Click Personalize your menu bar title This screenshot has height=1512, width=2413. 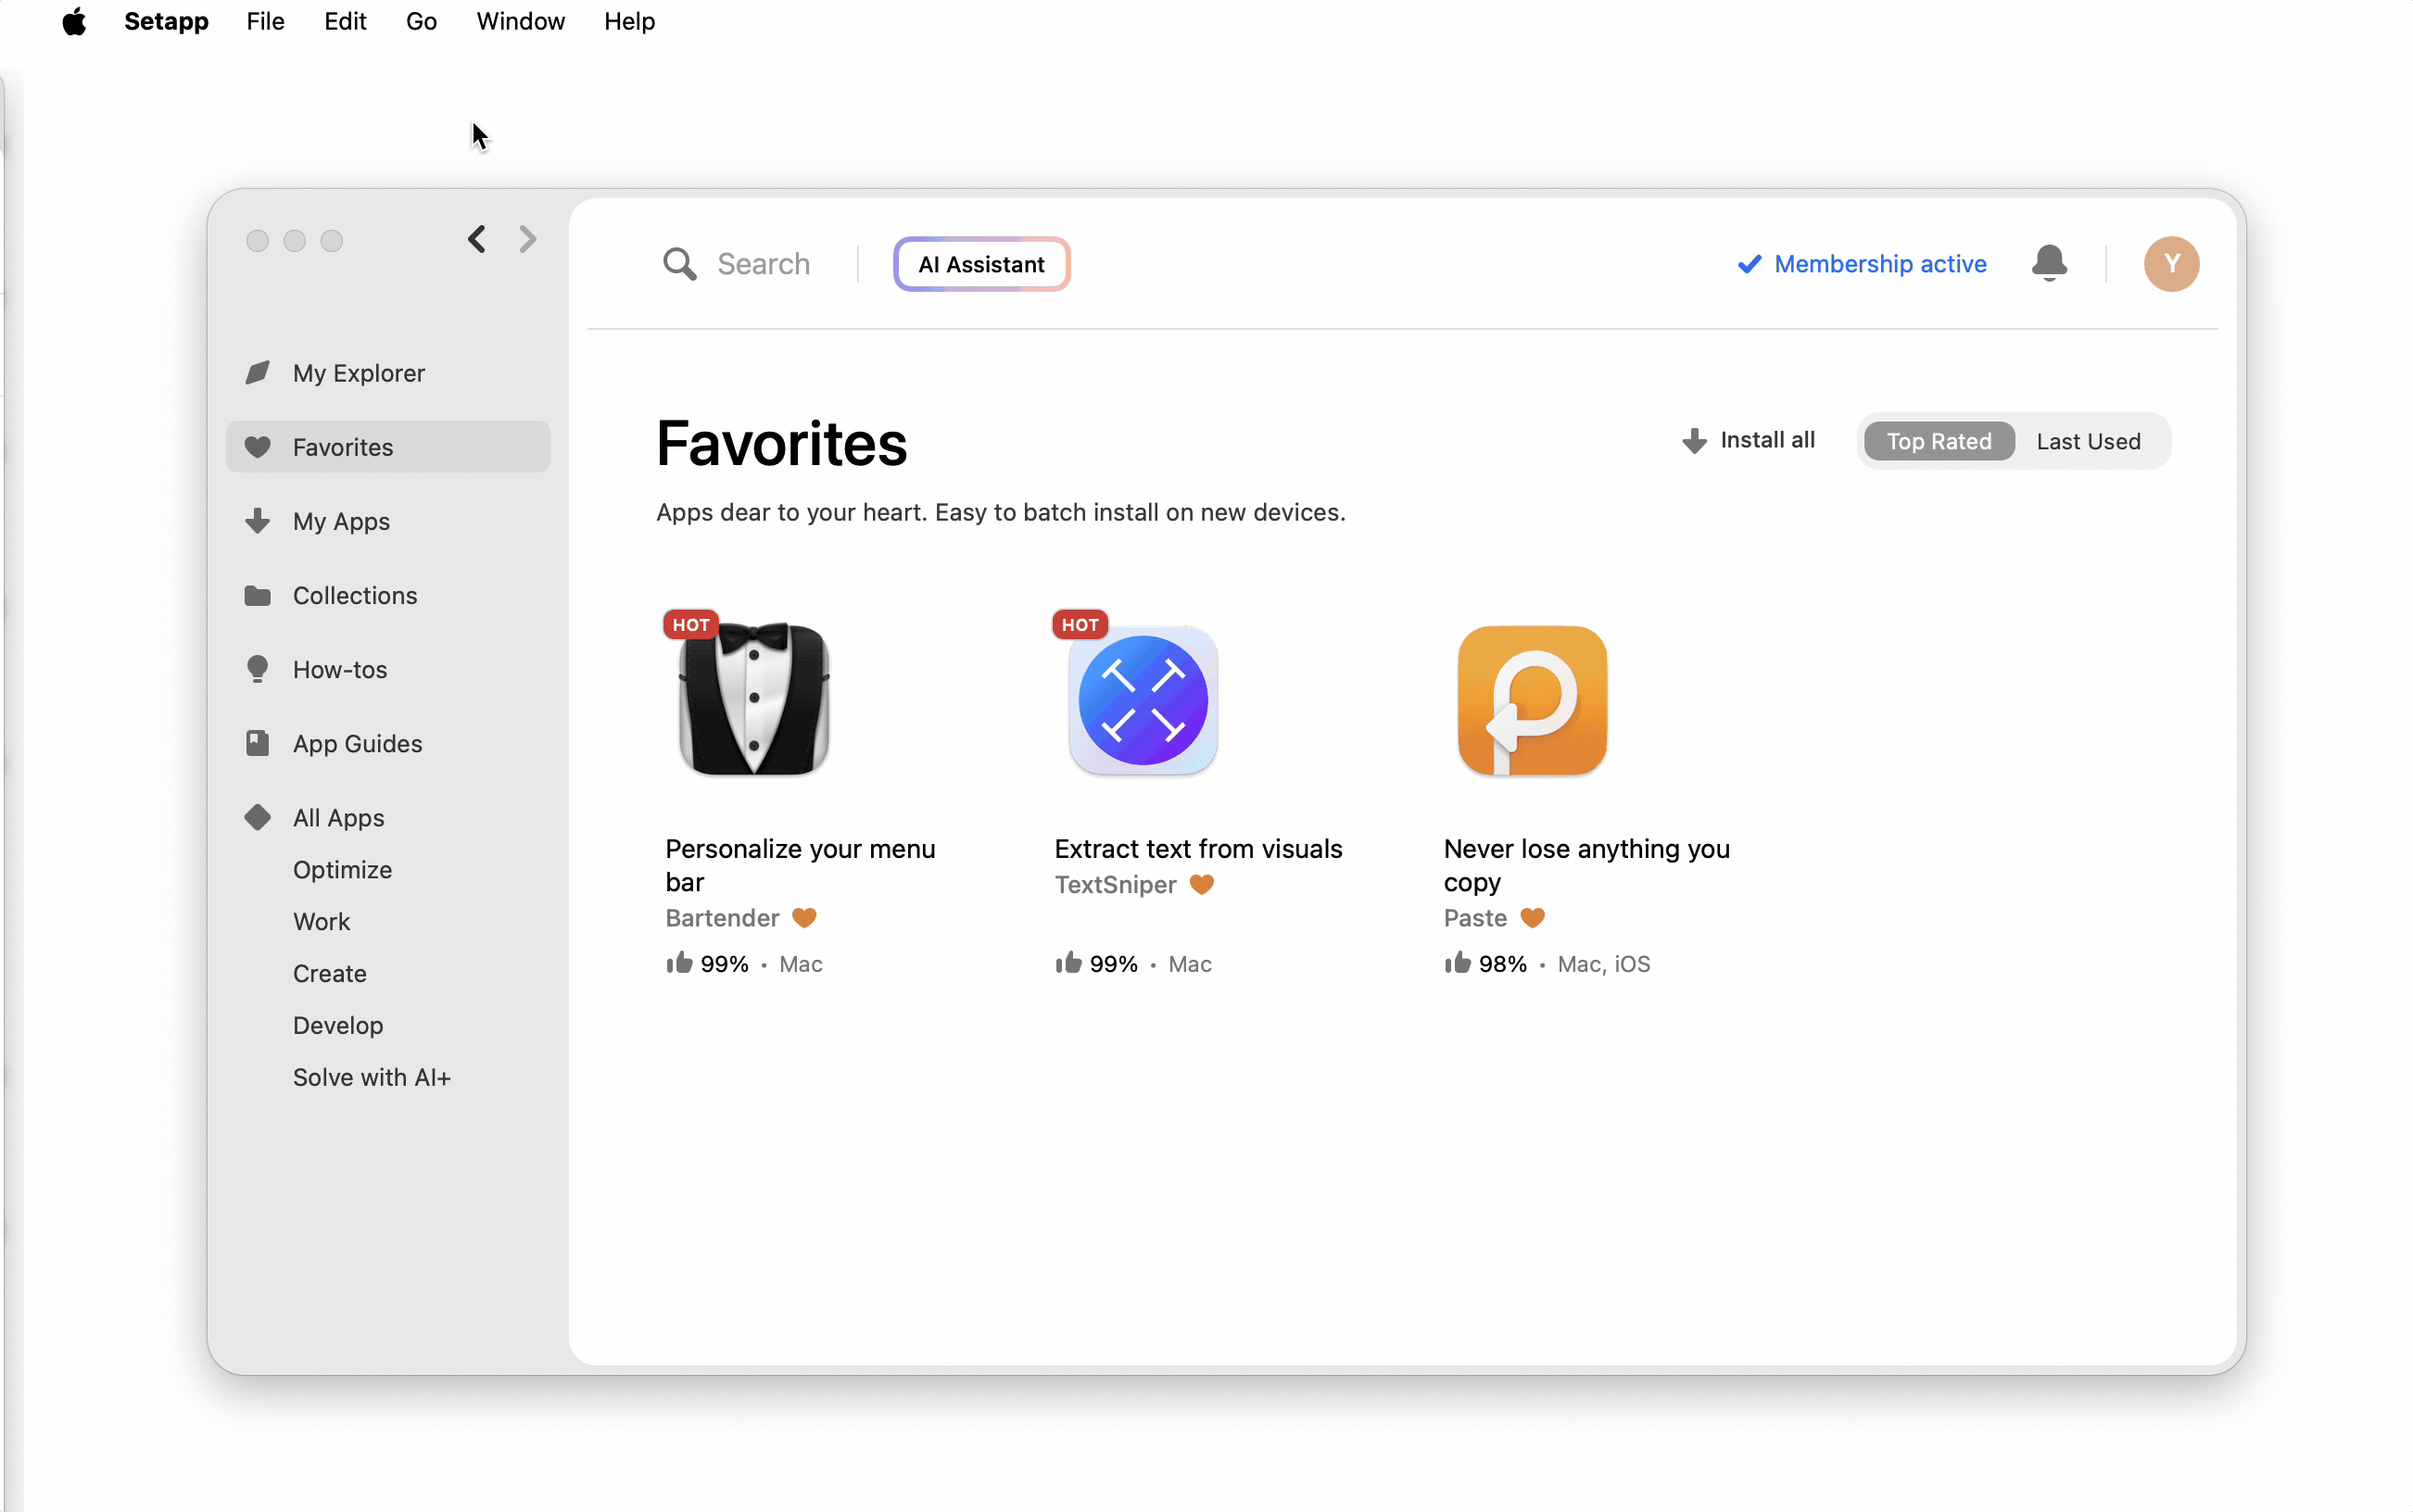pyautogui.click(x=800, y=865)
